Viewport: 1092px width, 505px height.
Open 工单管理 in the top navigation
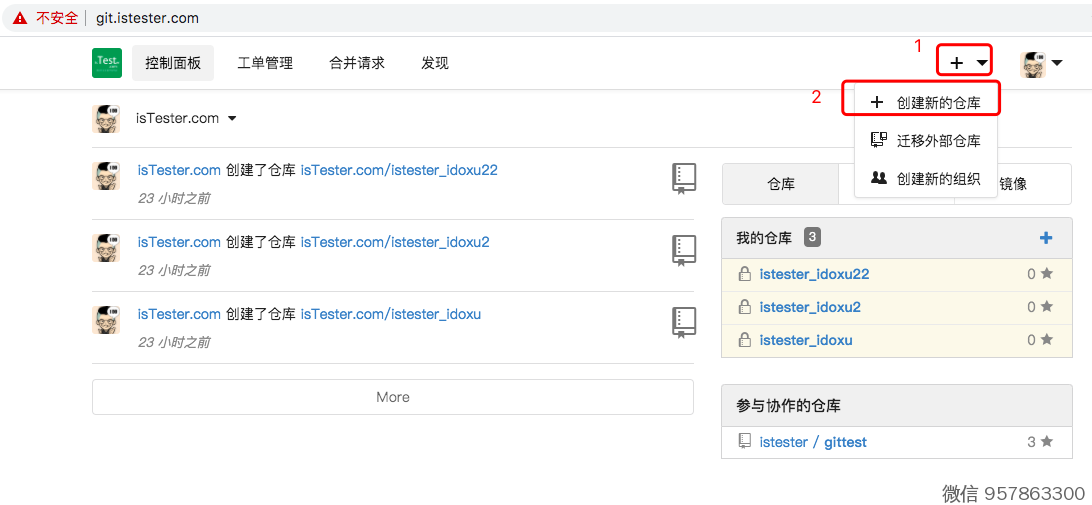click(x=265, y=63)
